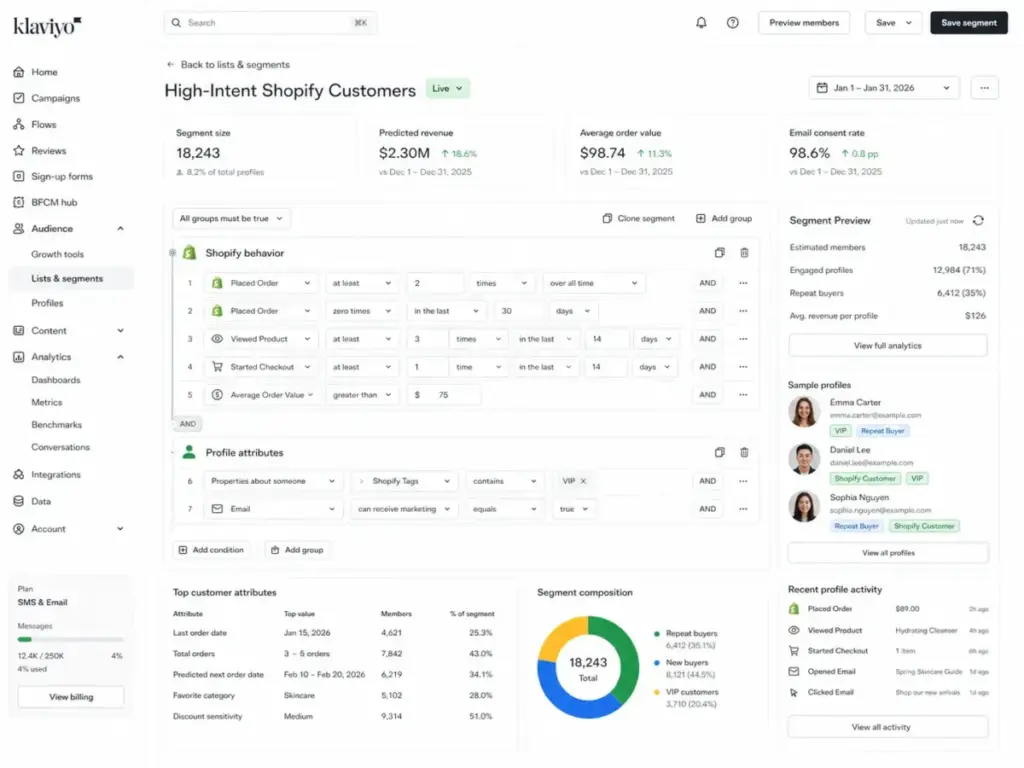The image size is (1024, 768).
Task: Click the Data database icon
Action: (19, 502)
